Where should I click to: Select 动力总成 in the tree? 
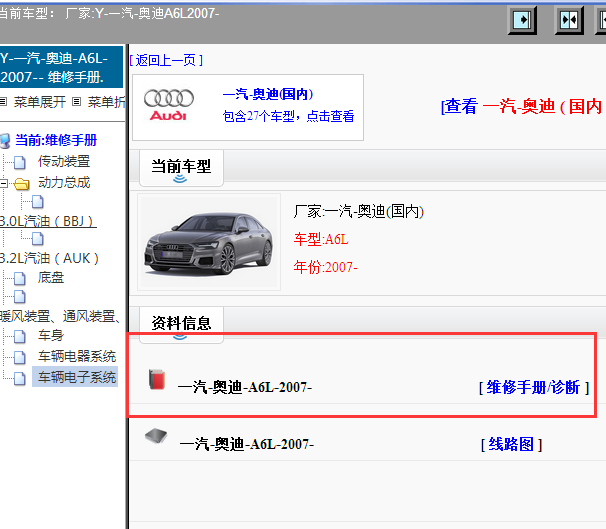64,182
